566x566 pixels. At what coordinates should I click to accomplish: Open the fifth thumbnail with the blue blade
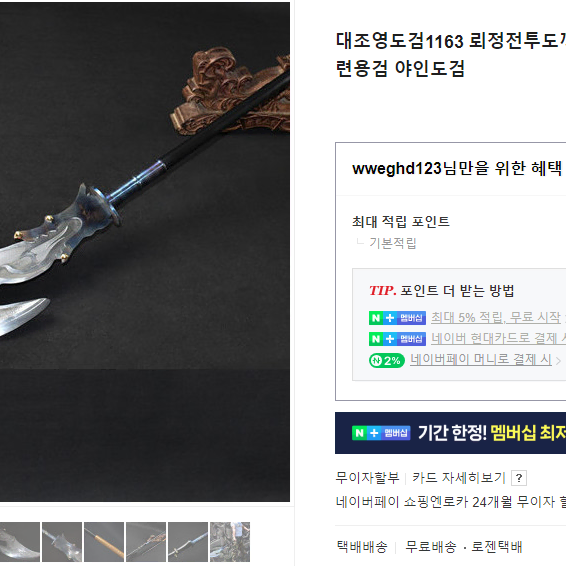[188, 542]
